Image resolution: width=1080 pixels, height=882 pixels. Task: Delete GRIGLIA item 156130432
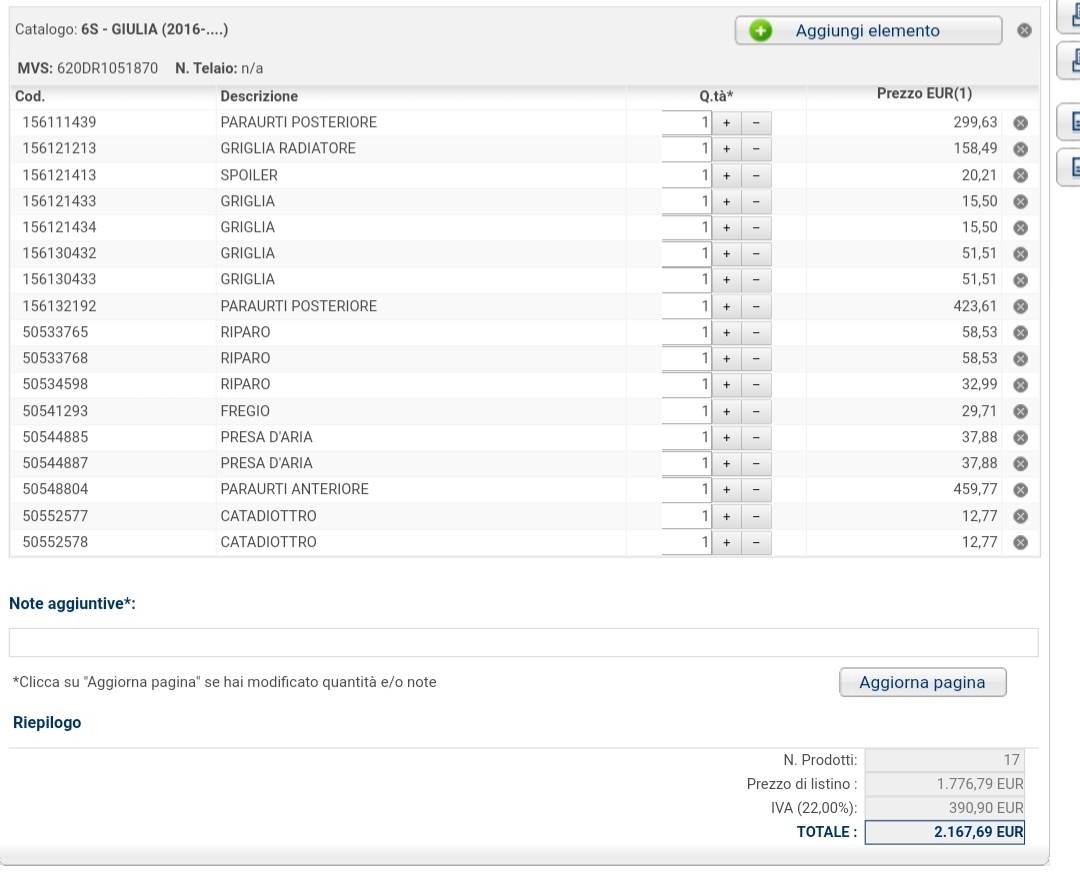point(1020,253)
